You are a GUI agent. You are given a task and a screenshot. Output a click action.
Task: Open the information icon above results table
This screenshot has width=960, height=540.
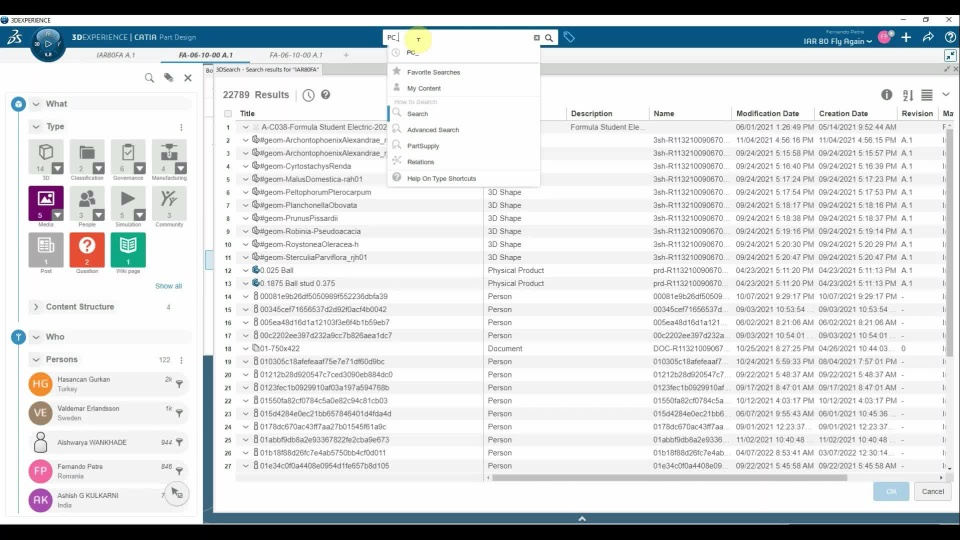(887, 94)
